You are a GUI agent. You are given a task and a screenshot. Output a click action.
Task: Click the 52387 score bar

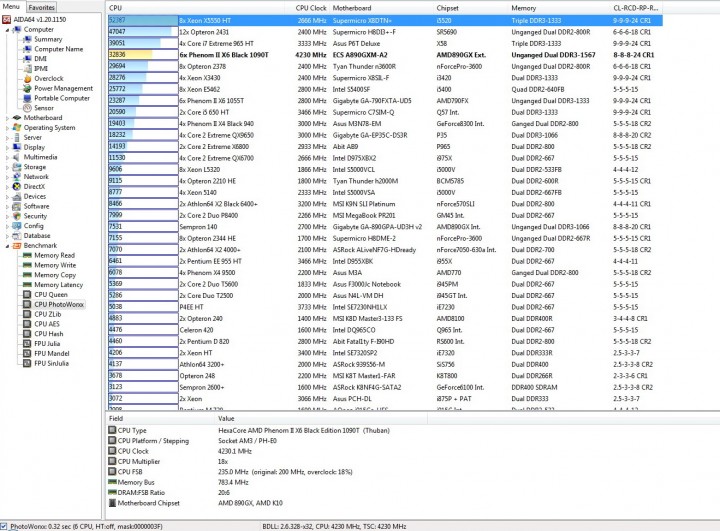tap(143, 20)
